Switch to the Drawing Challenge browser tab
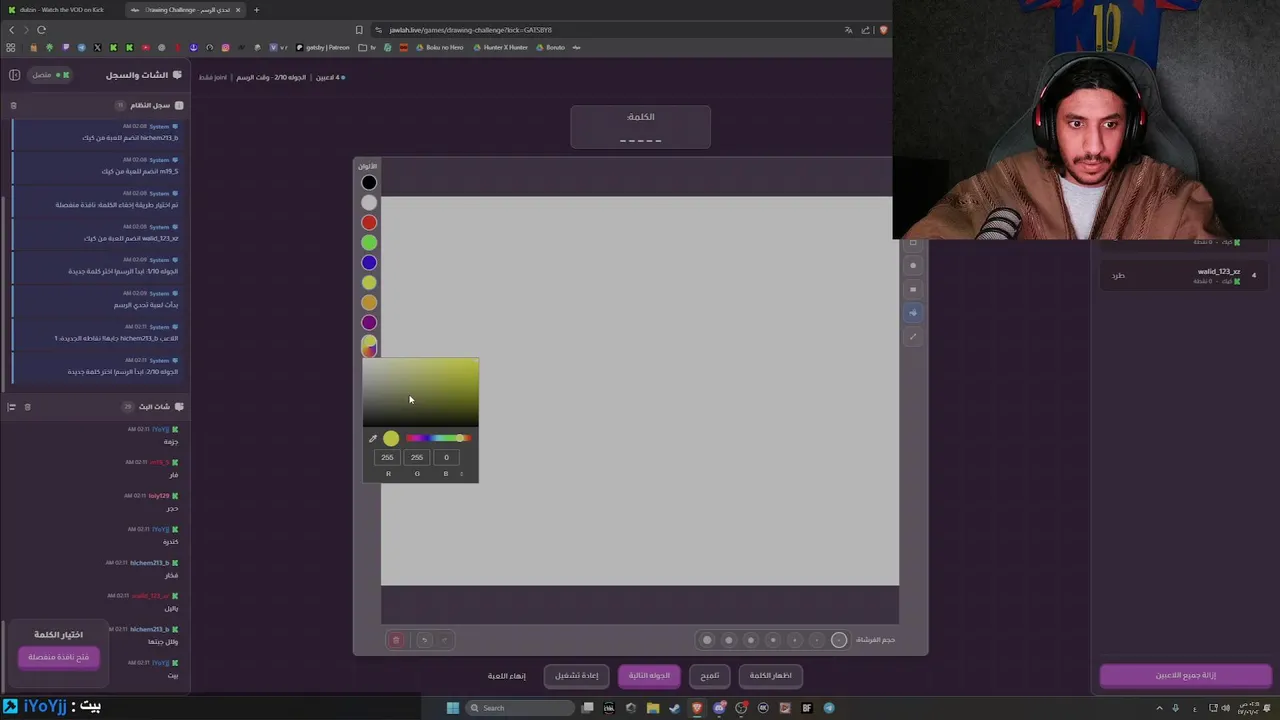Screen dimensions: 1280x720 click(187, 10)
